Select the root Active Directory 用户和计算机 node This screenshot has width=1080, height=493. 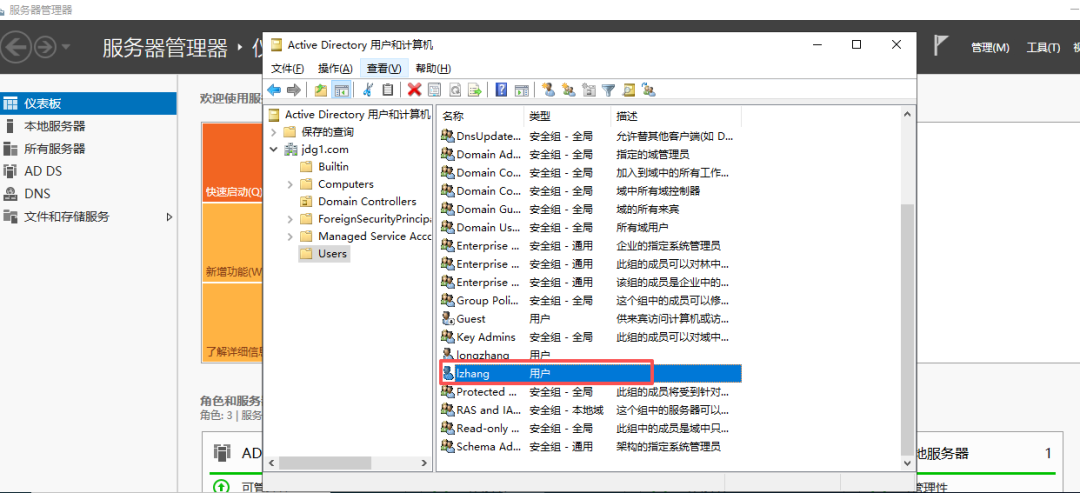click(x=350, y=114)
